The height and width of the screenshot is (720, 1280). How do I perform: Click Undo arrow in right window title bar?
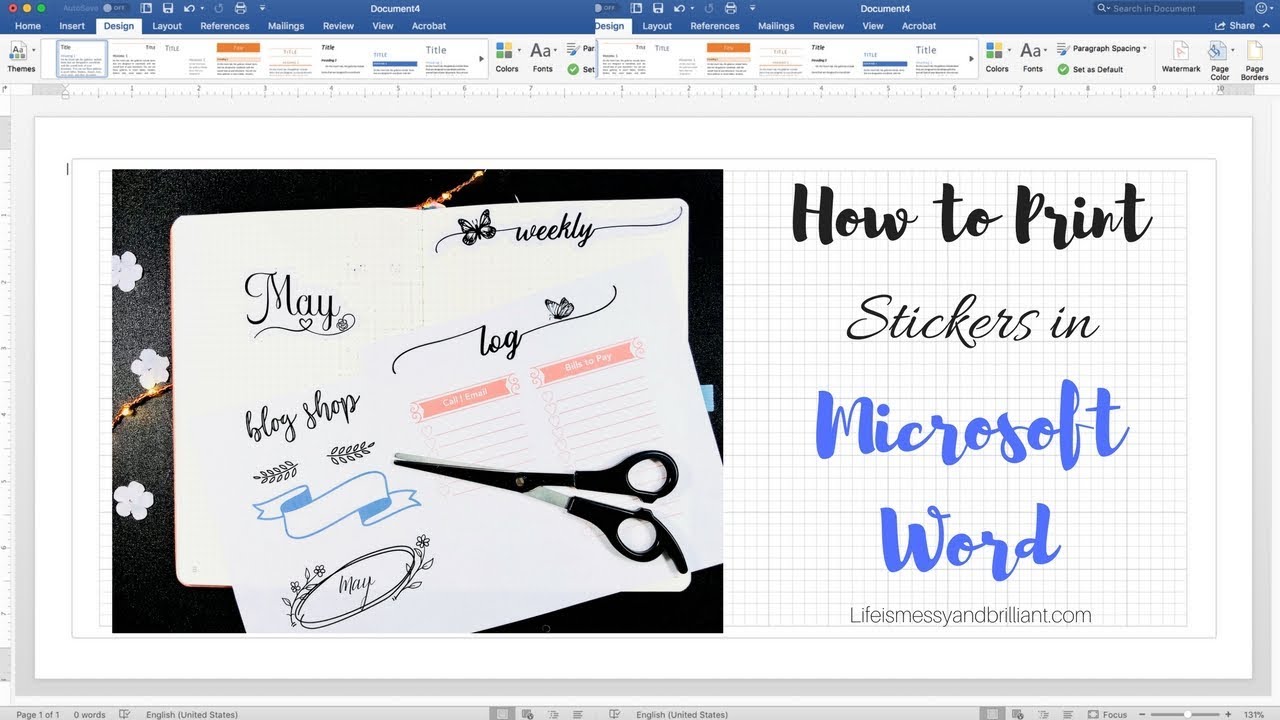tap(680, 8)
